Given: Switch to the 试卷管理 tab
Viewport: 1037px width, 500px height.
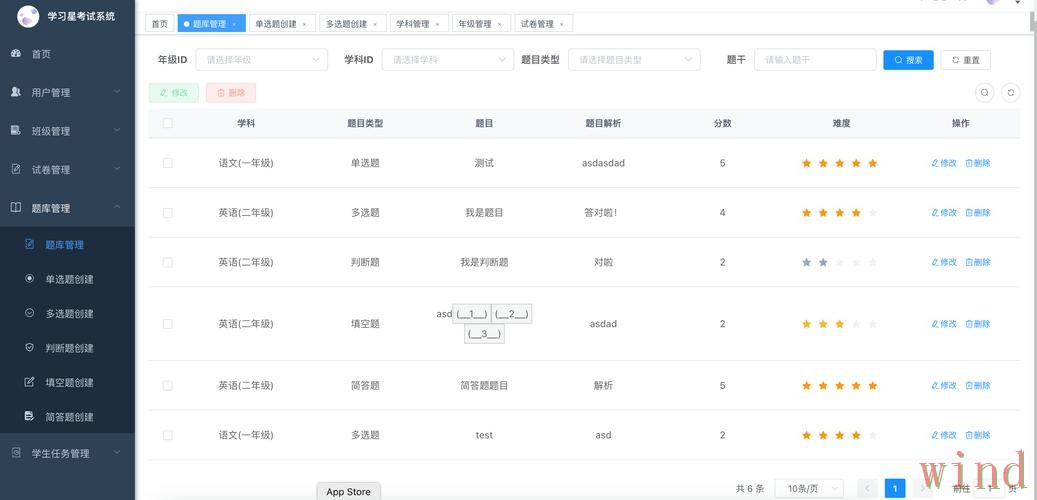Looking at the screenshot, I should click(537, 24).
